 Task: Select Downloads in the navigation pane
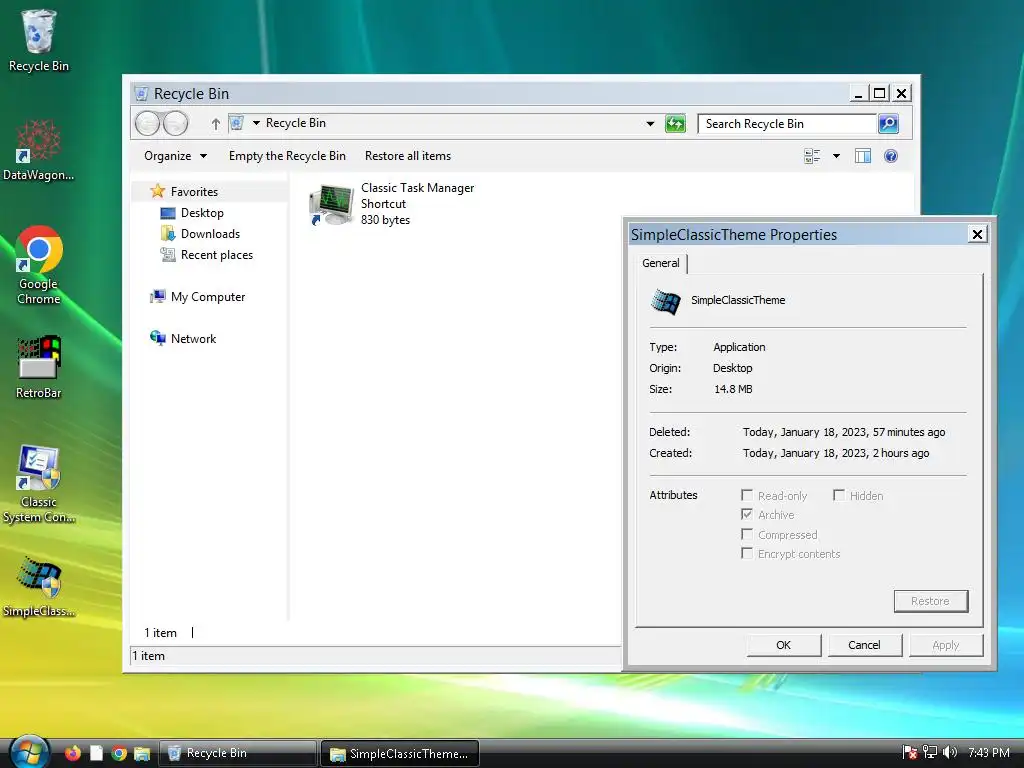click(210, 234)
